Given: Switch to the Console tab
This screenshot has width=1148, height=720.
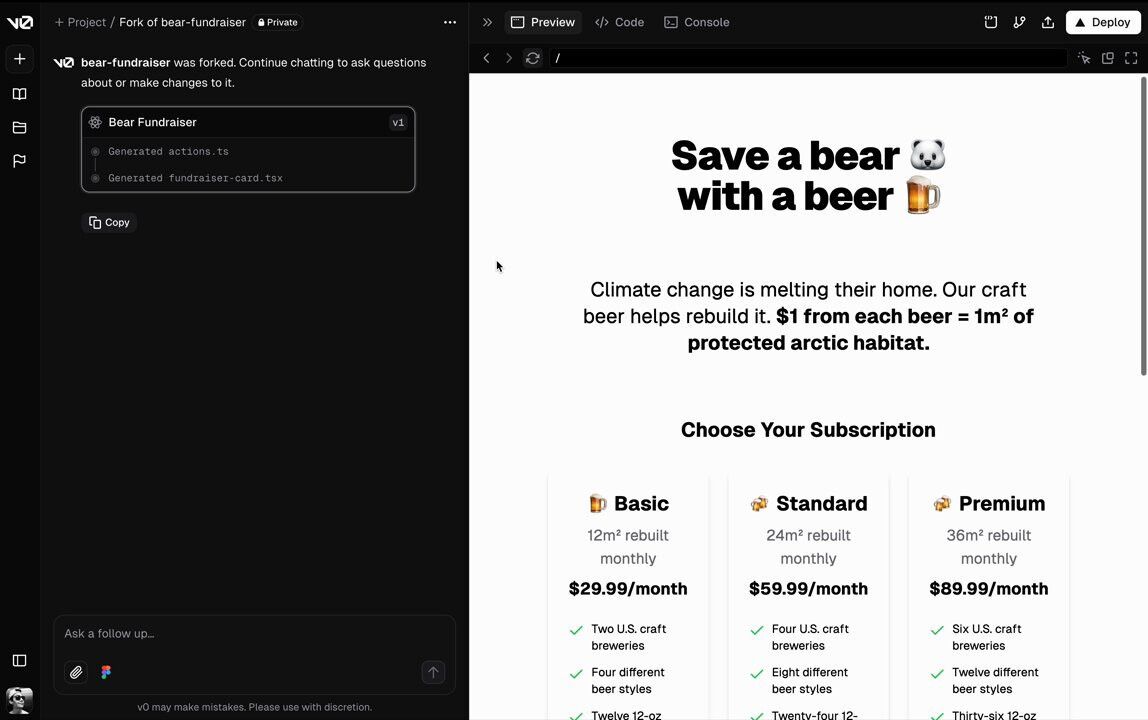Looking at the screenshot, I should click(x=696, y=22).
